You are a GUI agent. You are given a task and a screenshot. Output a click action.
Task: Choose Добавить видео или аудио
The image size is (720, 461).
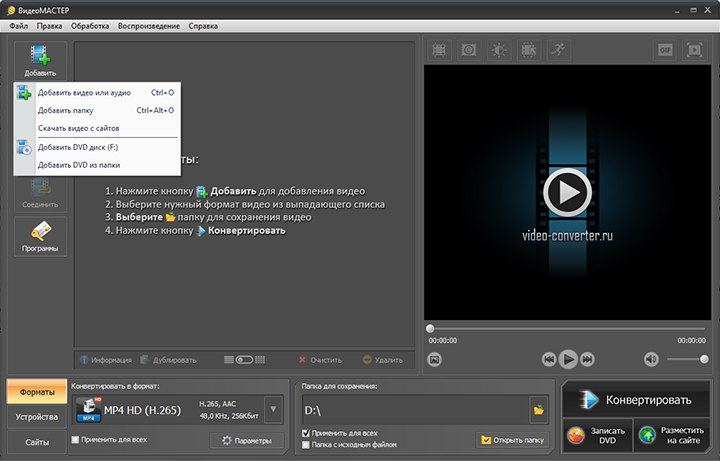pyautogui.click(x=97, y=92)
